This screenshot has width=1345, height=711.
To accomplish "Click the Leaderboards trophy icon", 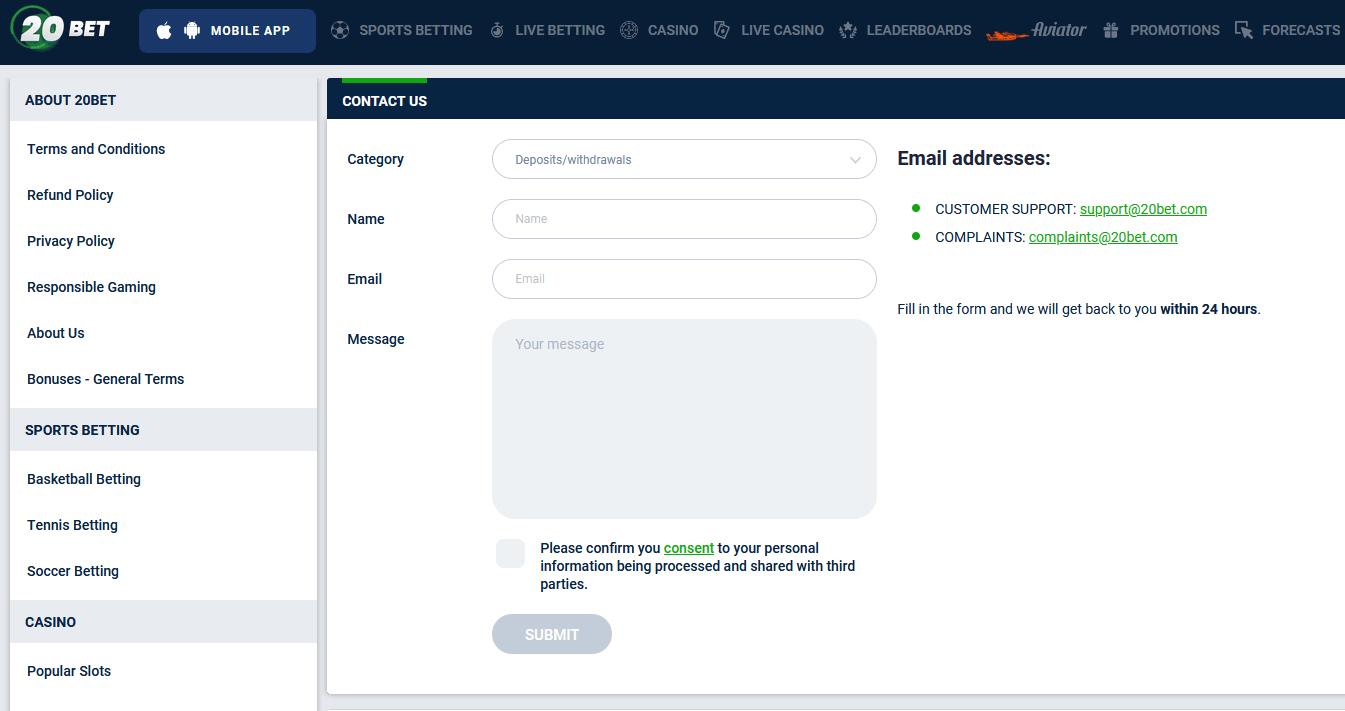I will tap(848, 30).
